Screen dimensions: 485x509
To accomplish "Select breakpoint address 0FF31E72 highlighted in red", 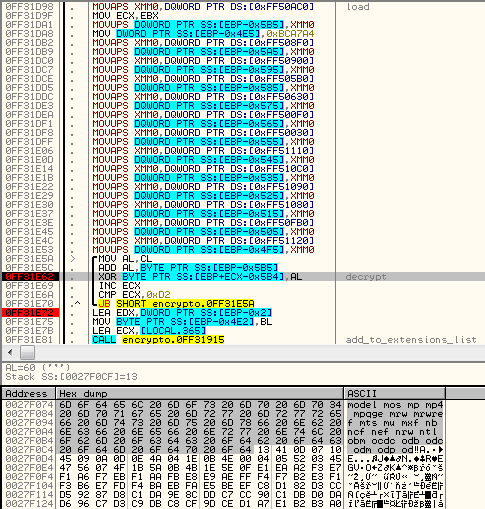I will coord(30,313).
